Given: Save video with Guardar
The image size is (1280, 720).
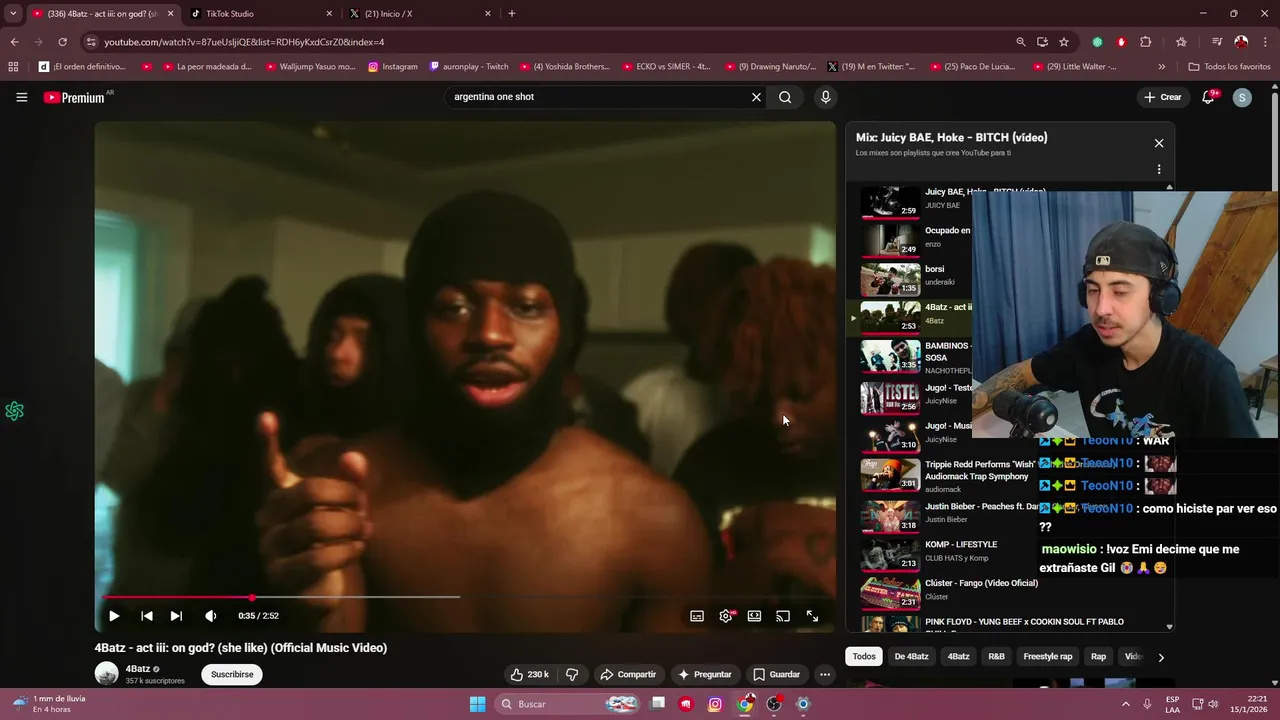Looking at the screenshot, I should 776,674.
